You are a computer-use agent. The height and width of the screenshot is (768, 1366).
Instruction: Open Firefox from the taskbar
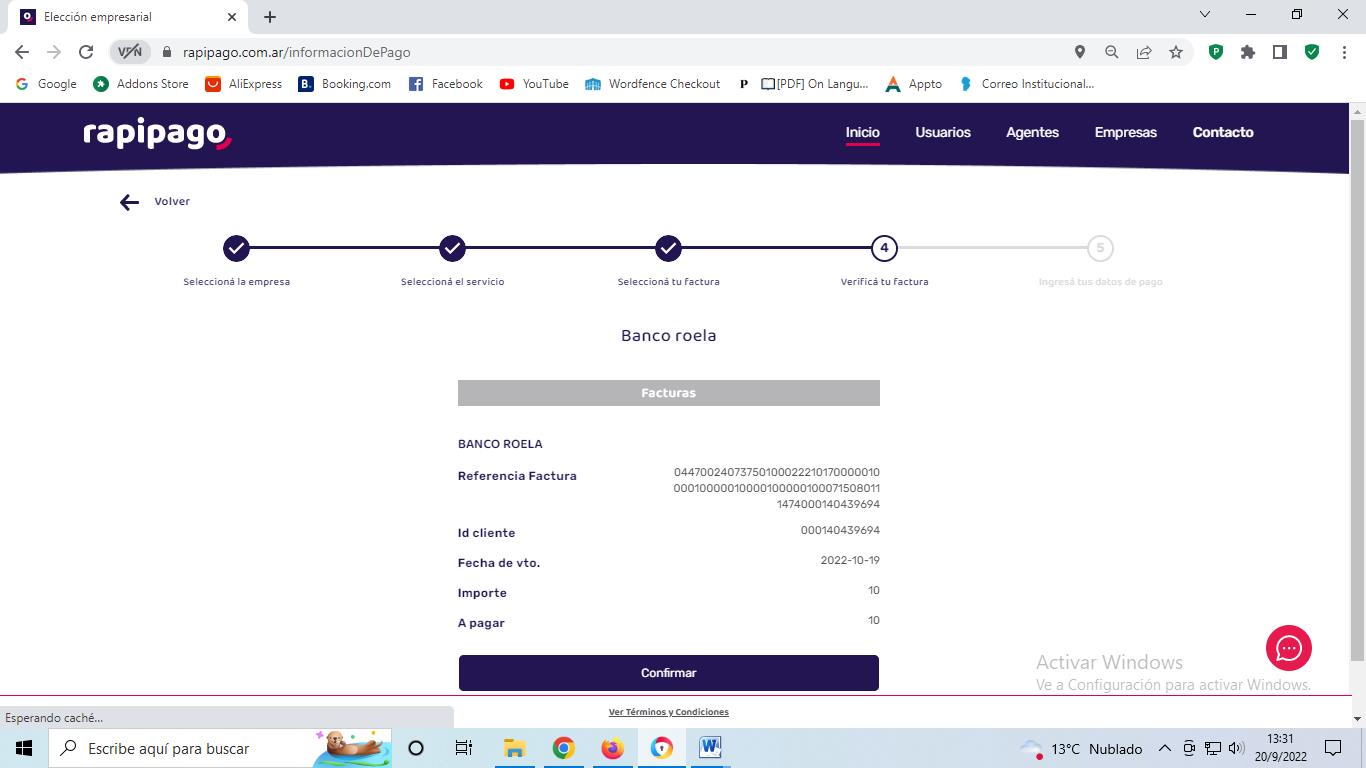[x=612, y=748]
